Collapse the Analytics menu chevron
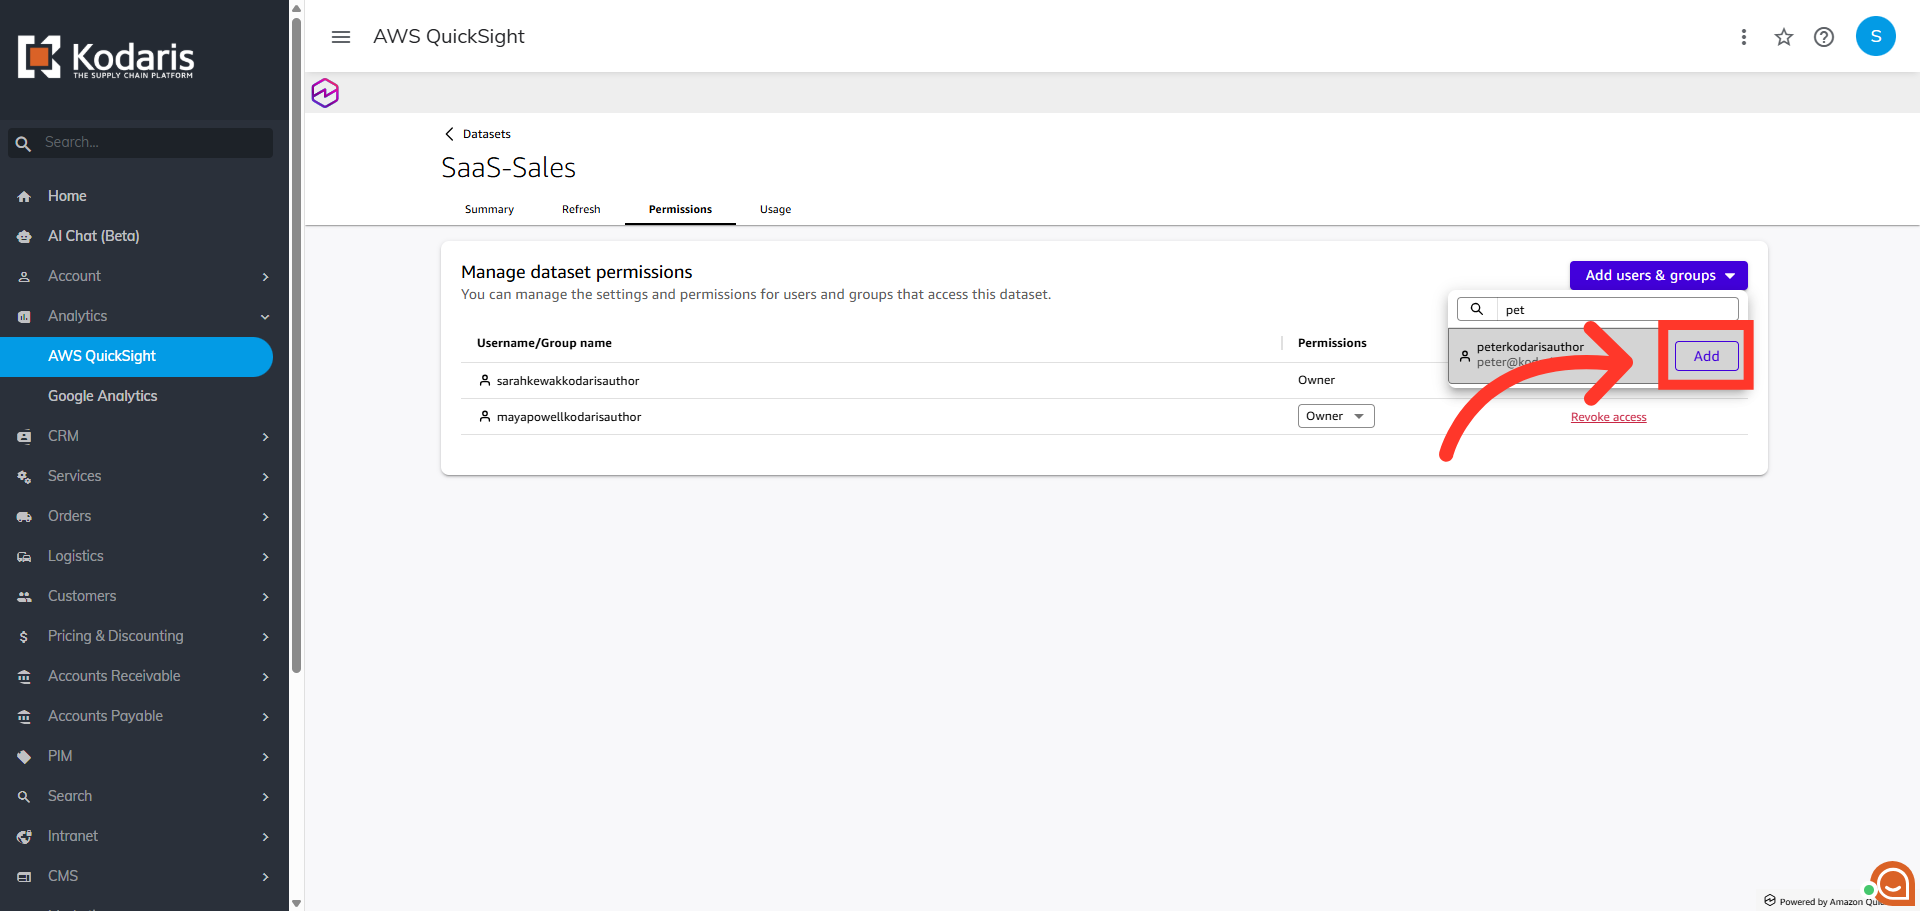Image resolution: width=1920 pixels, height=911 pixels. tap(266, 317)
